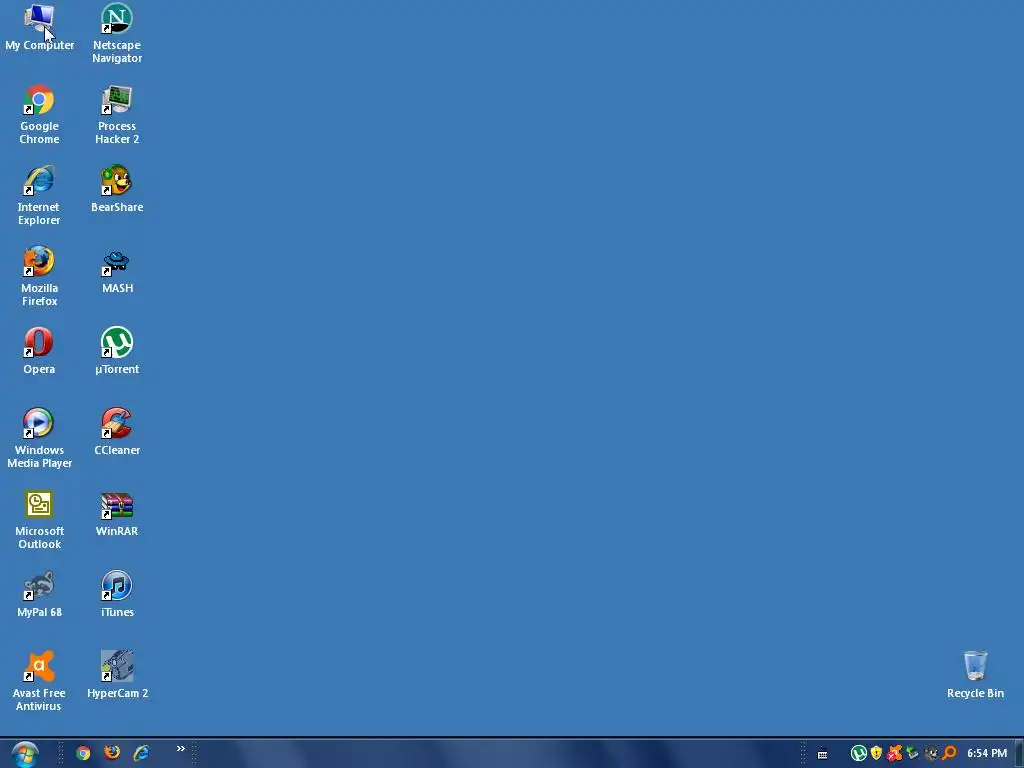Image resolution: width=1024 pixels, height=768 pixels.
Task: Open the Windows Start menu orb
Action: (25, 754)
